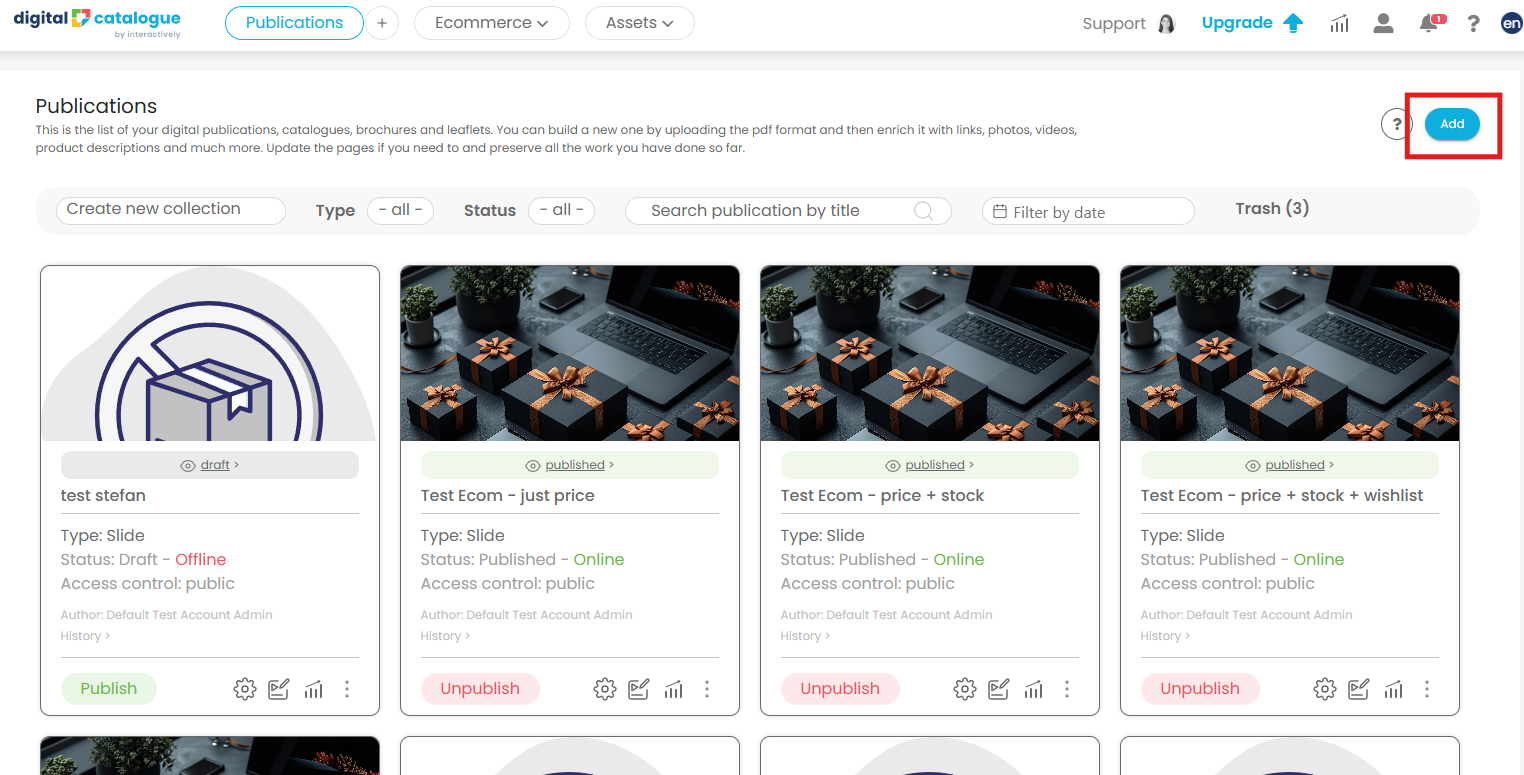Image resolution: width=1524 pixels, height=775 pixels.
Task: Open three-dot menu on Test Ecom - price + stock + wishlist
Action: click(x=1427, y=689)
